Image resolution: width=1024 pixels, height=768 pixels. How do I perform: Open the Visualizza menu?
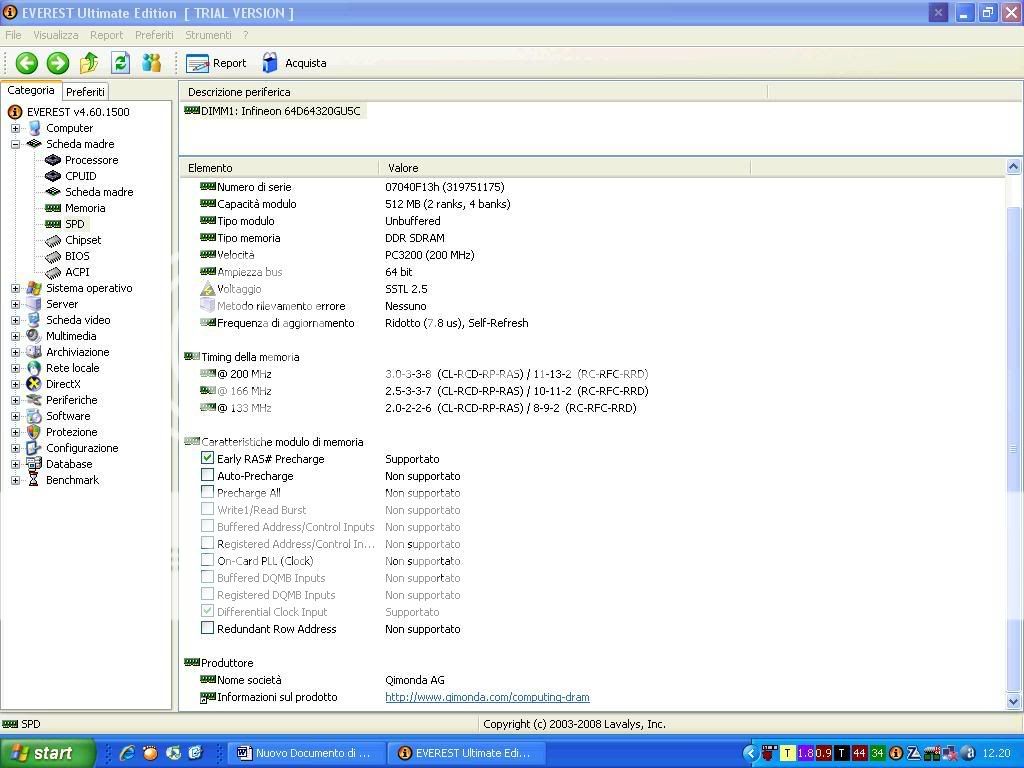(x=56, y=35)
